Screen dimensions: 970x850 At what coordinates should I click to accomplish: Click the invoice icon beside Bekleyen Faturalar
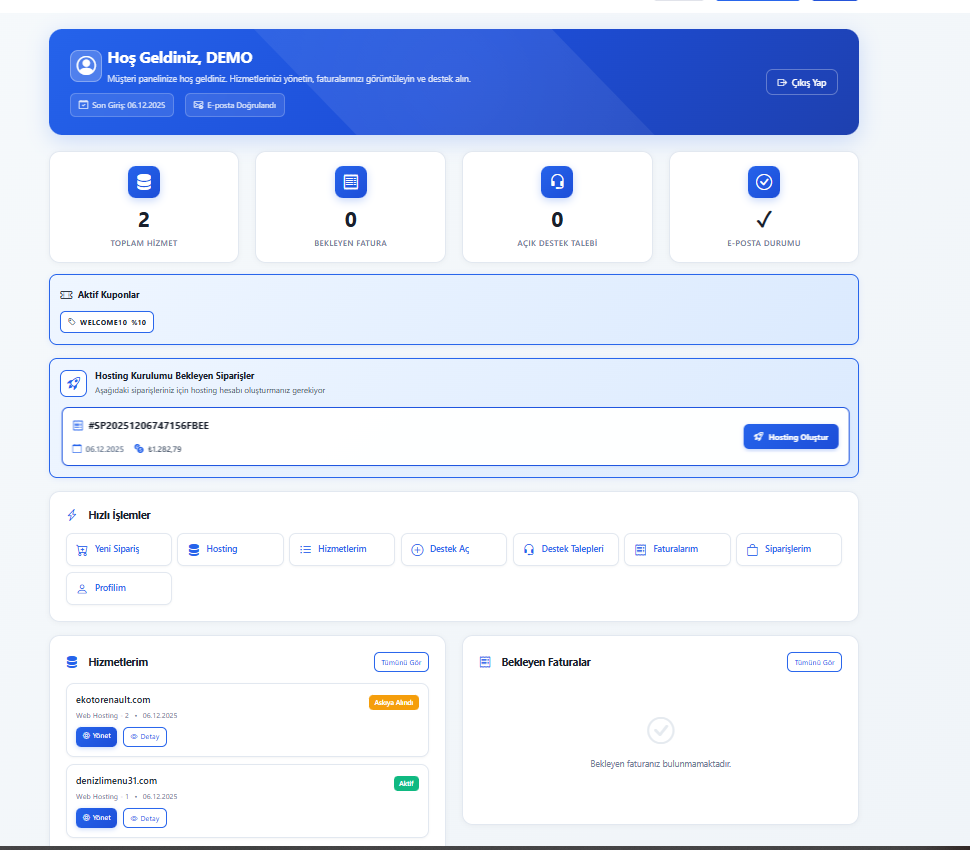[x=485, y=662]
